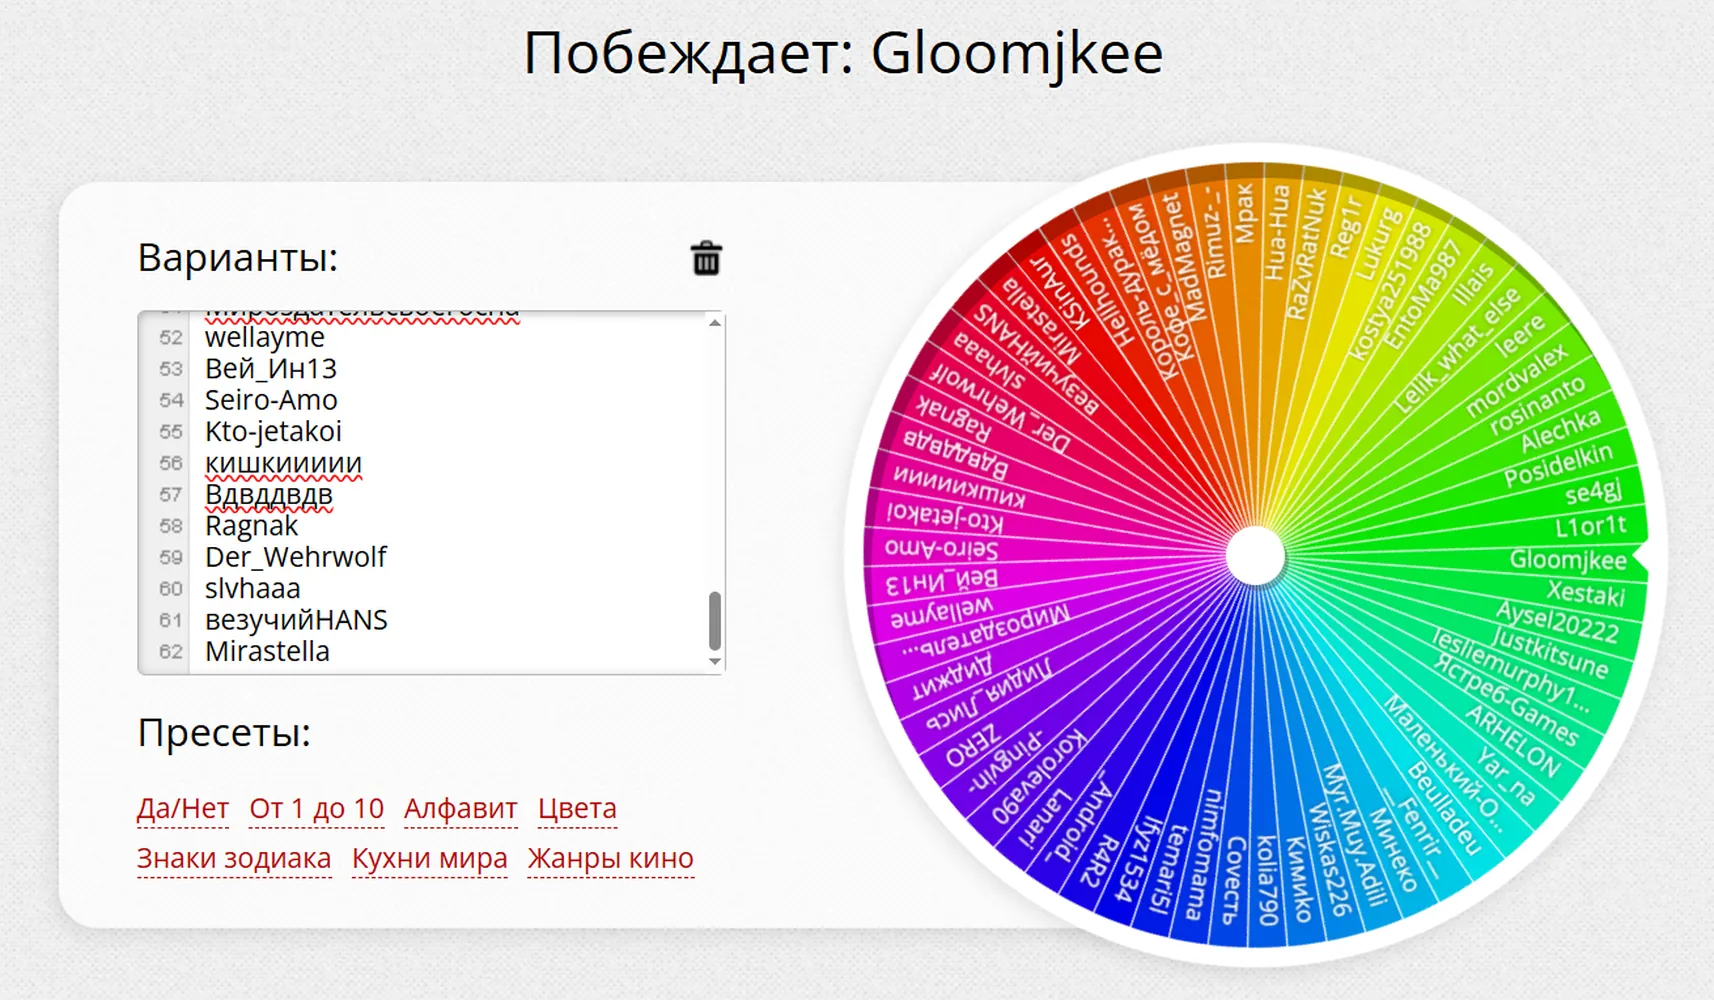Click the Aysel20222 wheel segment
This screenshot has height=1000, width=1714.
tap(1557, 621)
